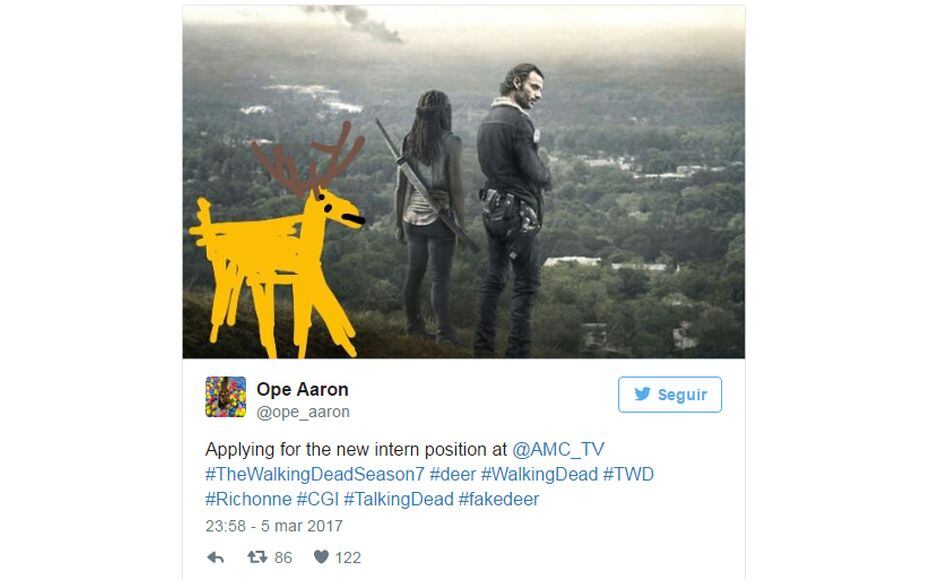Open the #WalkingDead hashtag
This screenshot has height=580, width=925.
click(539, 474)
